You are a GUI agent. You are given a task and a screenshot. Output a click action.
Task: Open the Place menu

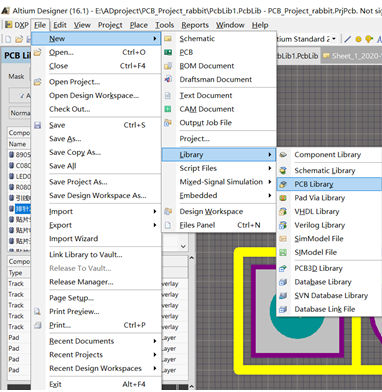[x=139, y=25]
